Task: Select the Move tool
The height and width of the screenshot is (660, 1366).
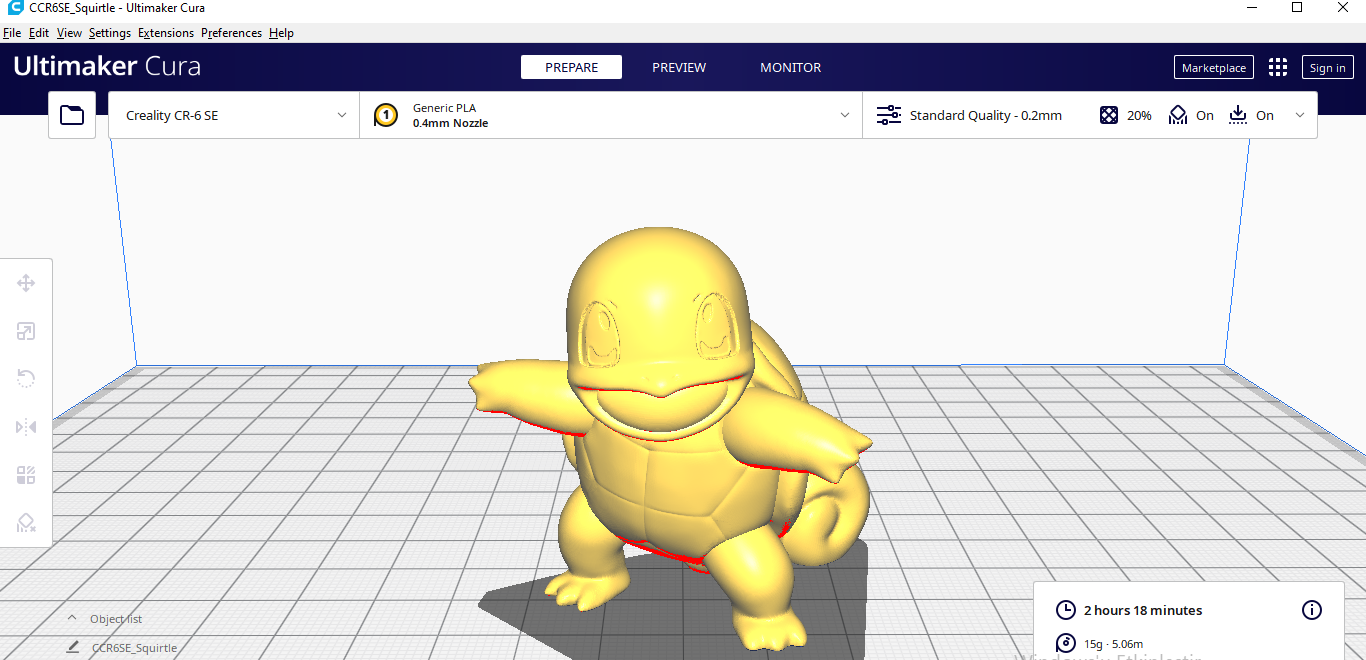Action: pos(26,283)
